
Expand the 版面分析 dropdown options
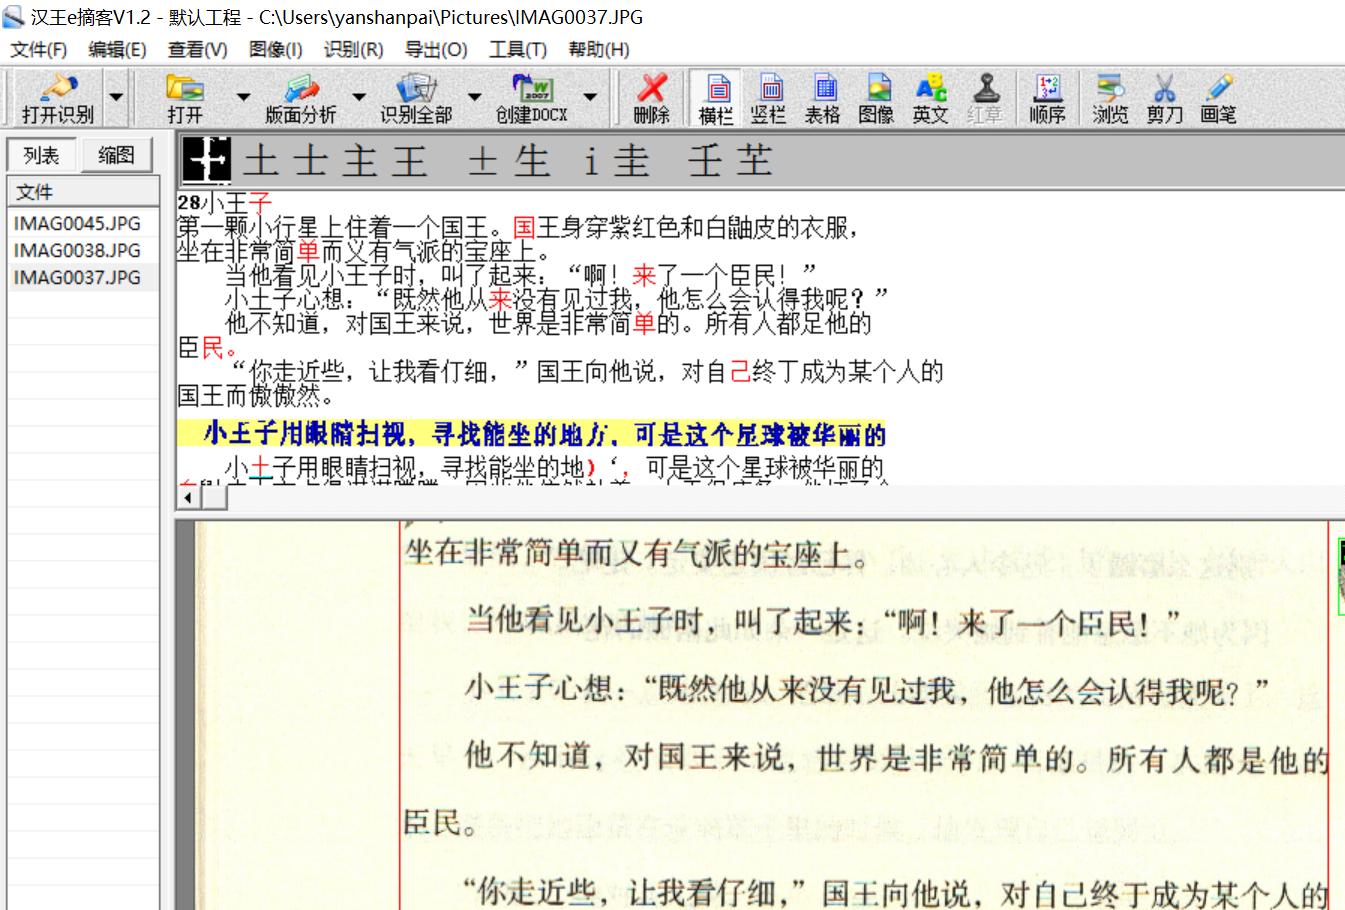coord(360,97)
